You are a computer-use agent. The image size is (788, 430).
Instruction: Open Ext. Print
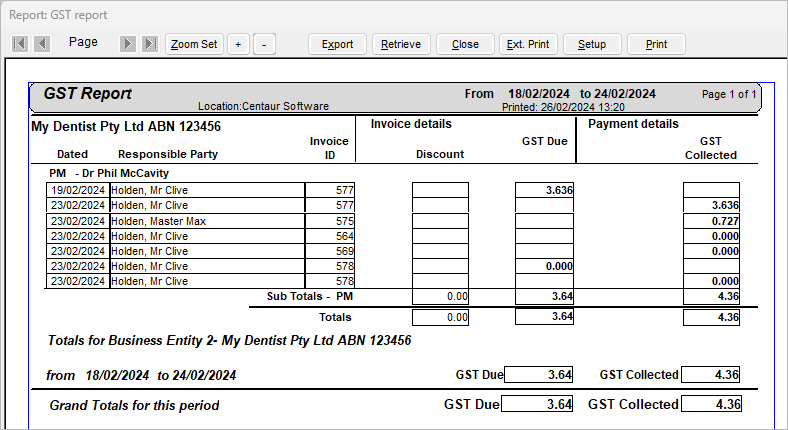(528, 44)
